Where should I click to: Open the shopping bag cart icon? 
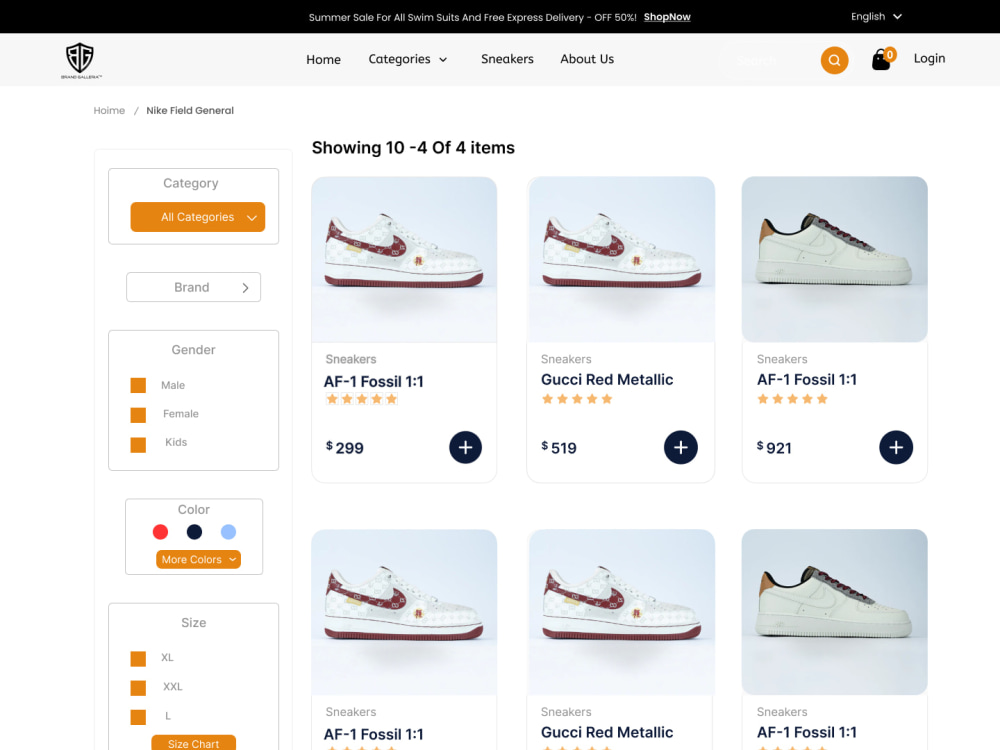(883, 59)
